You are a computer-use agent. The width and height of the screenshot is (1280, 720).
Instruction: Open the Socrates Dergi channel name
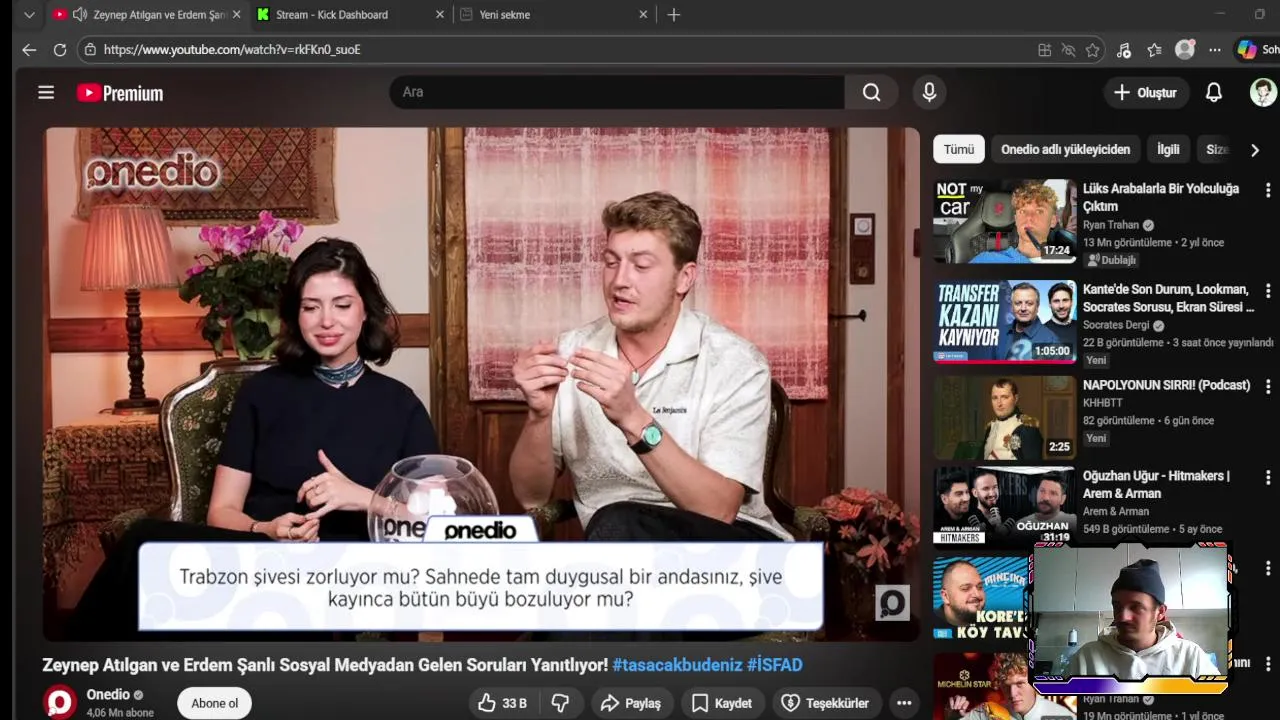(x=1116, y=325)
